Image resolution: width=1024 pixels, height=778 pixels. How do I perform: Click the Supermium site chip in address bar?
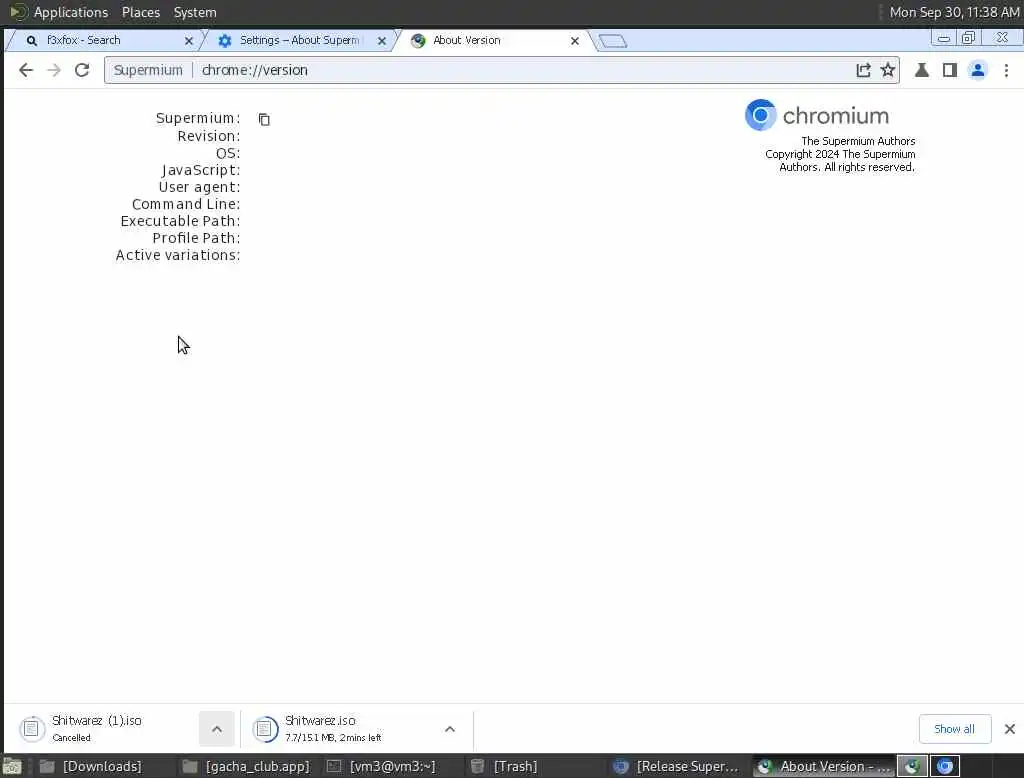[148, 70]
